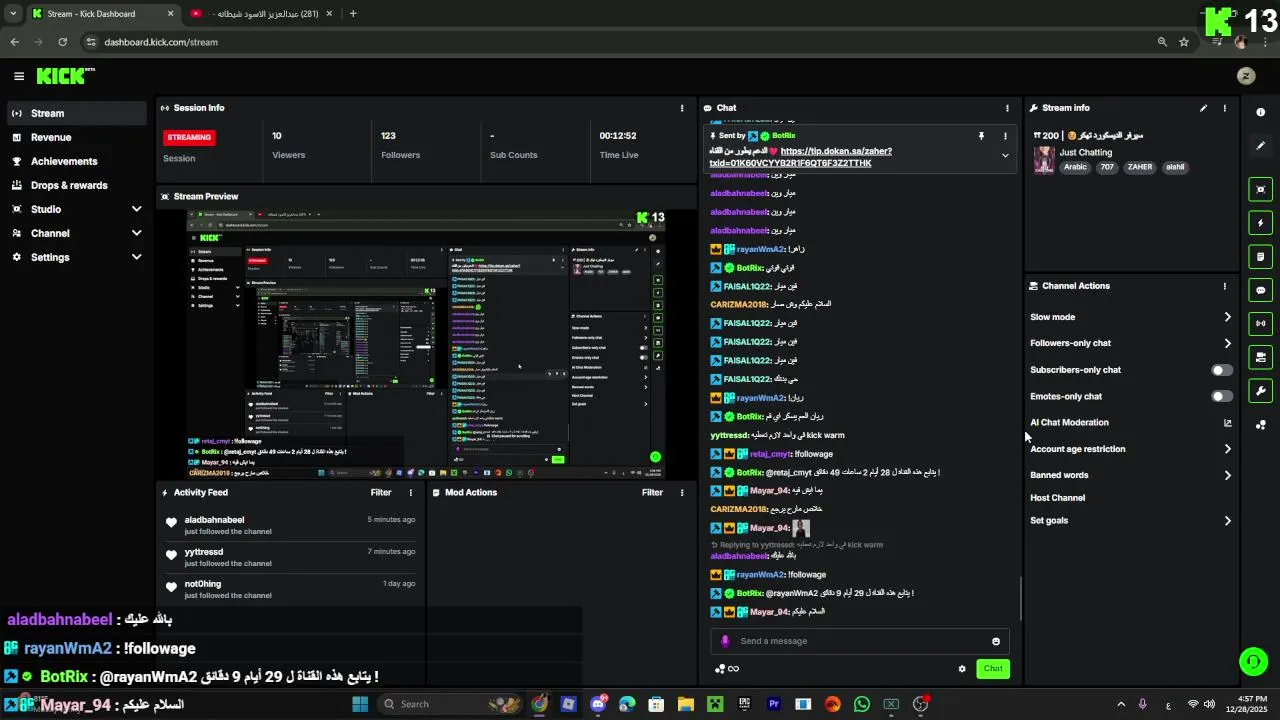The image size is (1280, 720).
Task: Open the tip.dokan.sa link in pinned message
Action: pyautogui.click(x=800, y=157)
